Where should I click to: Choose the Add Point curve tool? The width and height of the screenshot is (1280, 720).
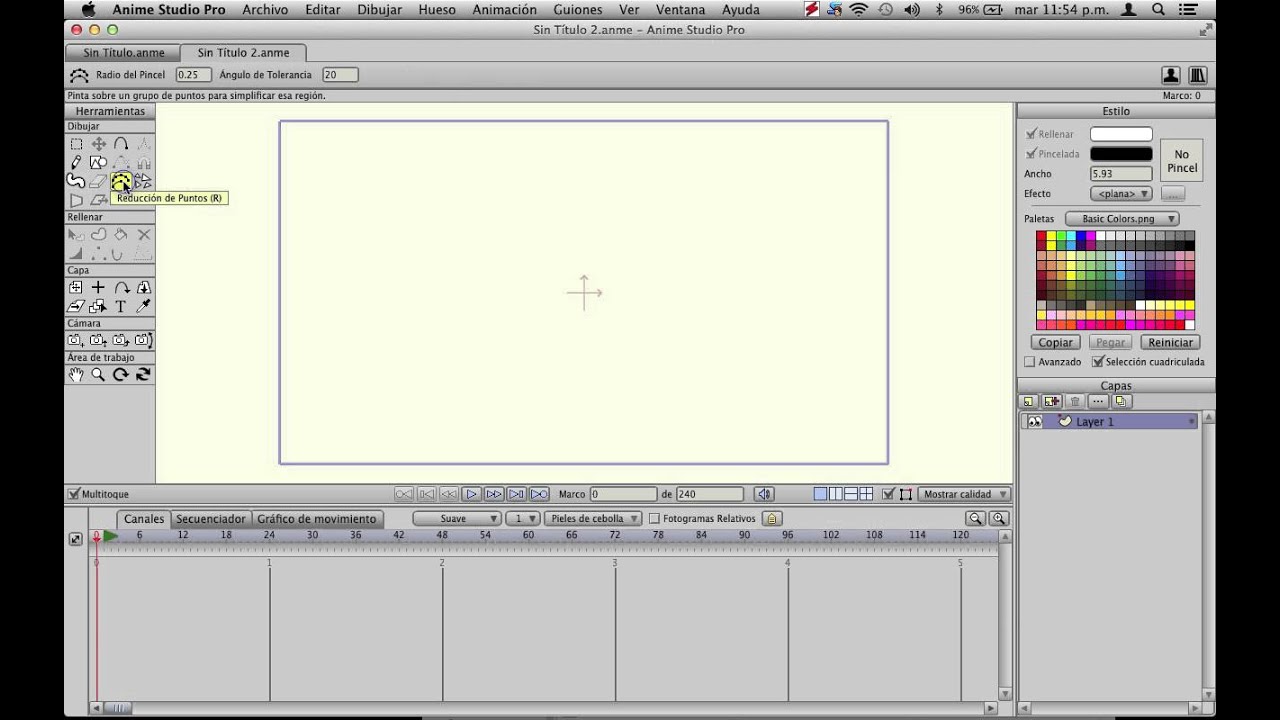(x=121, y=144)
